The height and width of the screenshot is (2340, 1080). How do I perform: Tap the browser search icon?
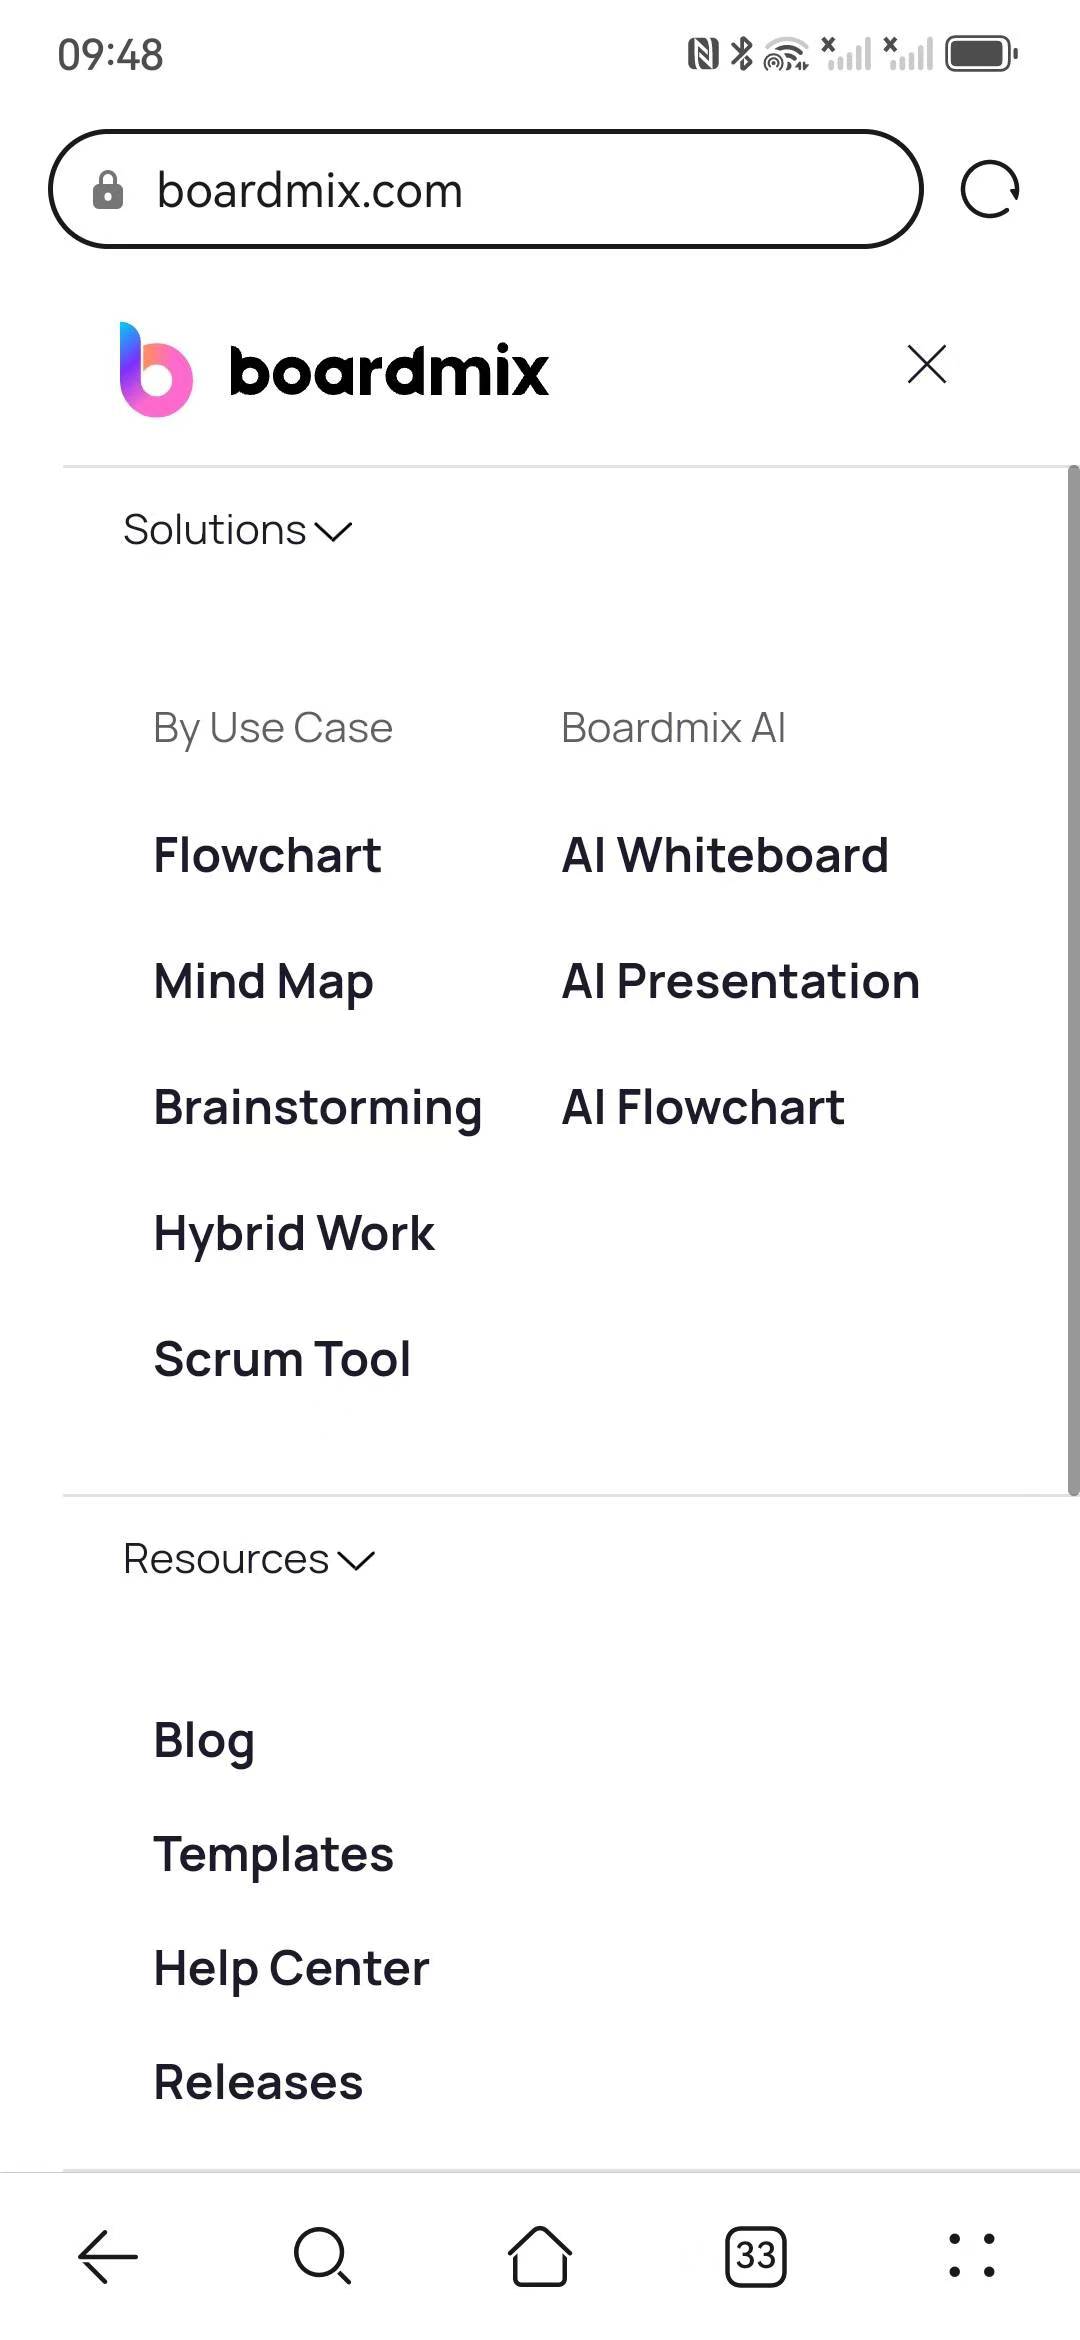tap(322, 2256)
